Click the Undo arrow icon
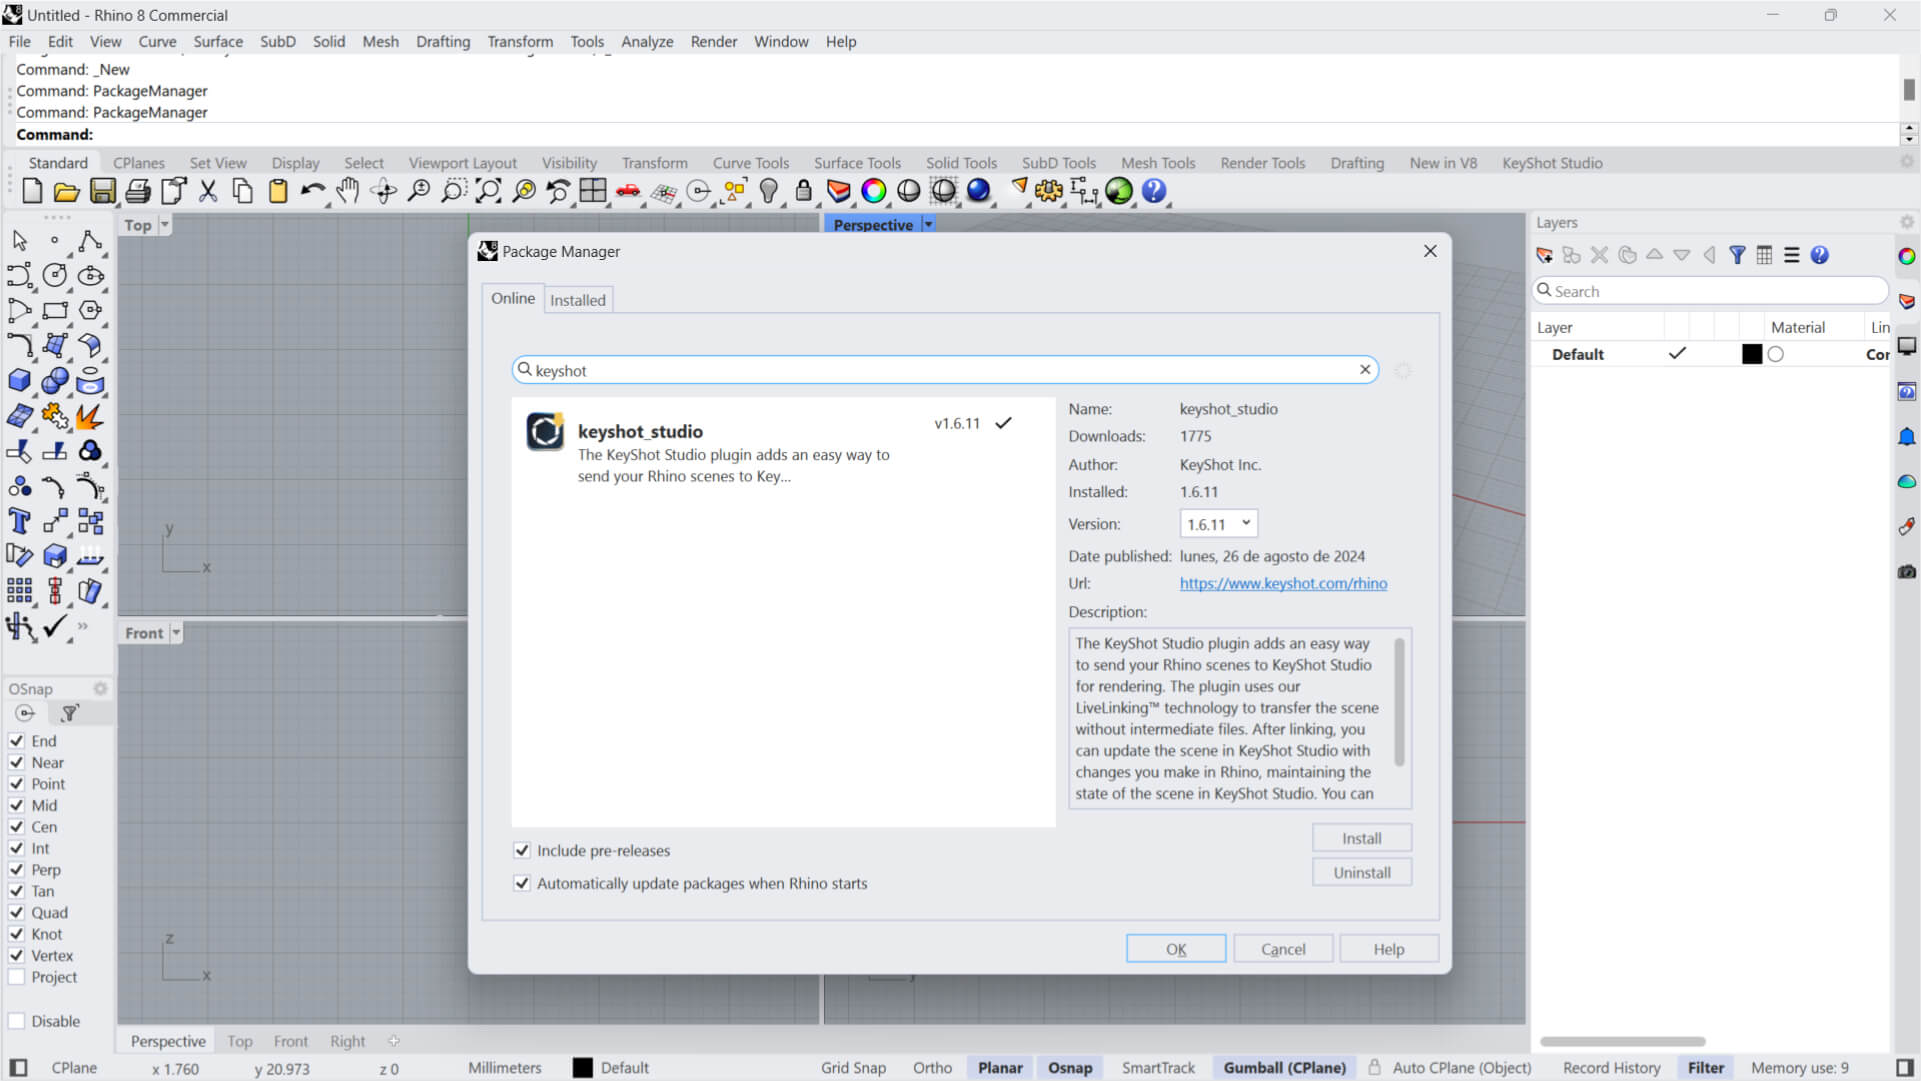The height and width of the screenshot is (1081, 1921). 313,191
